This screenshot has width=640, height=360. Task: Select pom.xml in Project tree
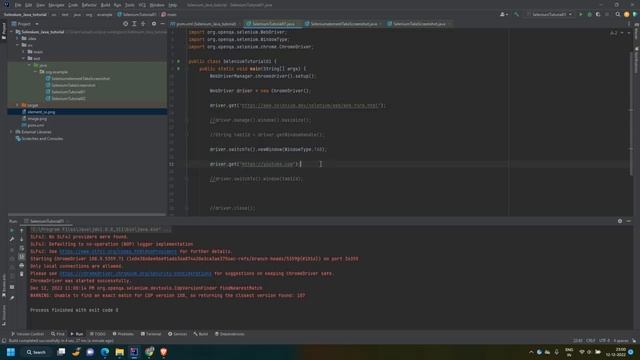(x=36, y=125)
